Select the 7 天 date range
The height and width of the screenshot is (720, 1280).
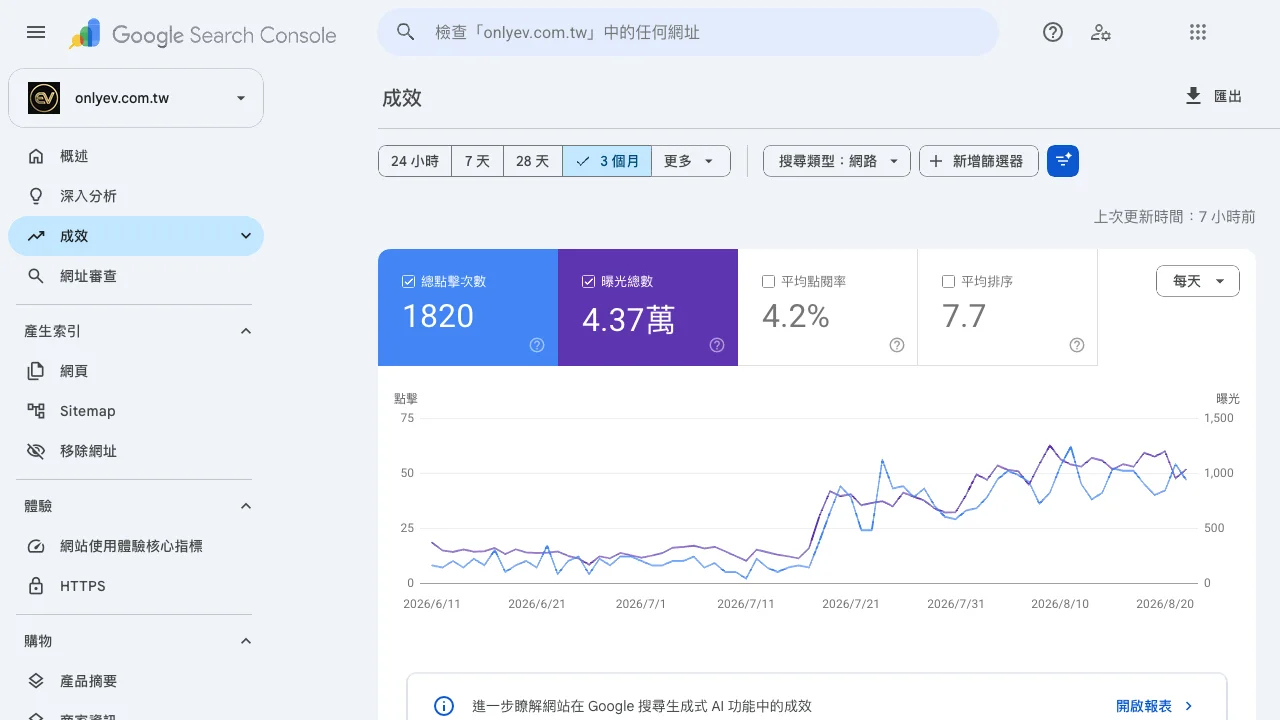(x=477, y=161)
